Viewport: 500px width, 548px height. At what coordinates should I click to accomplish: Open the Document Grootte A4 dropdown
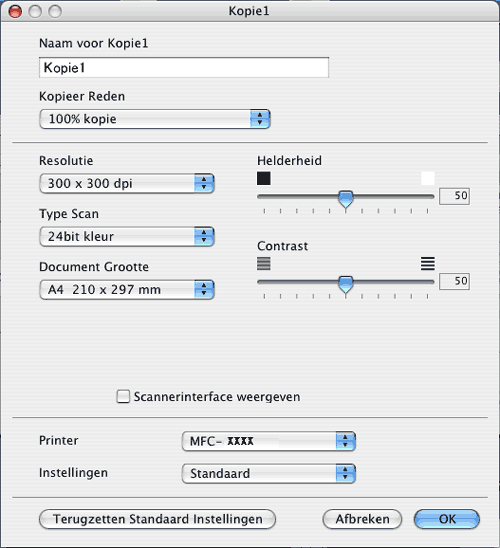[x=127, y=290]
